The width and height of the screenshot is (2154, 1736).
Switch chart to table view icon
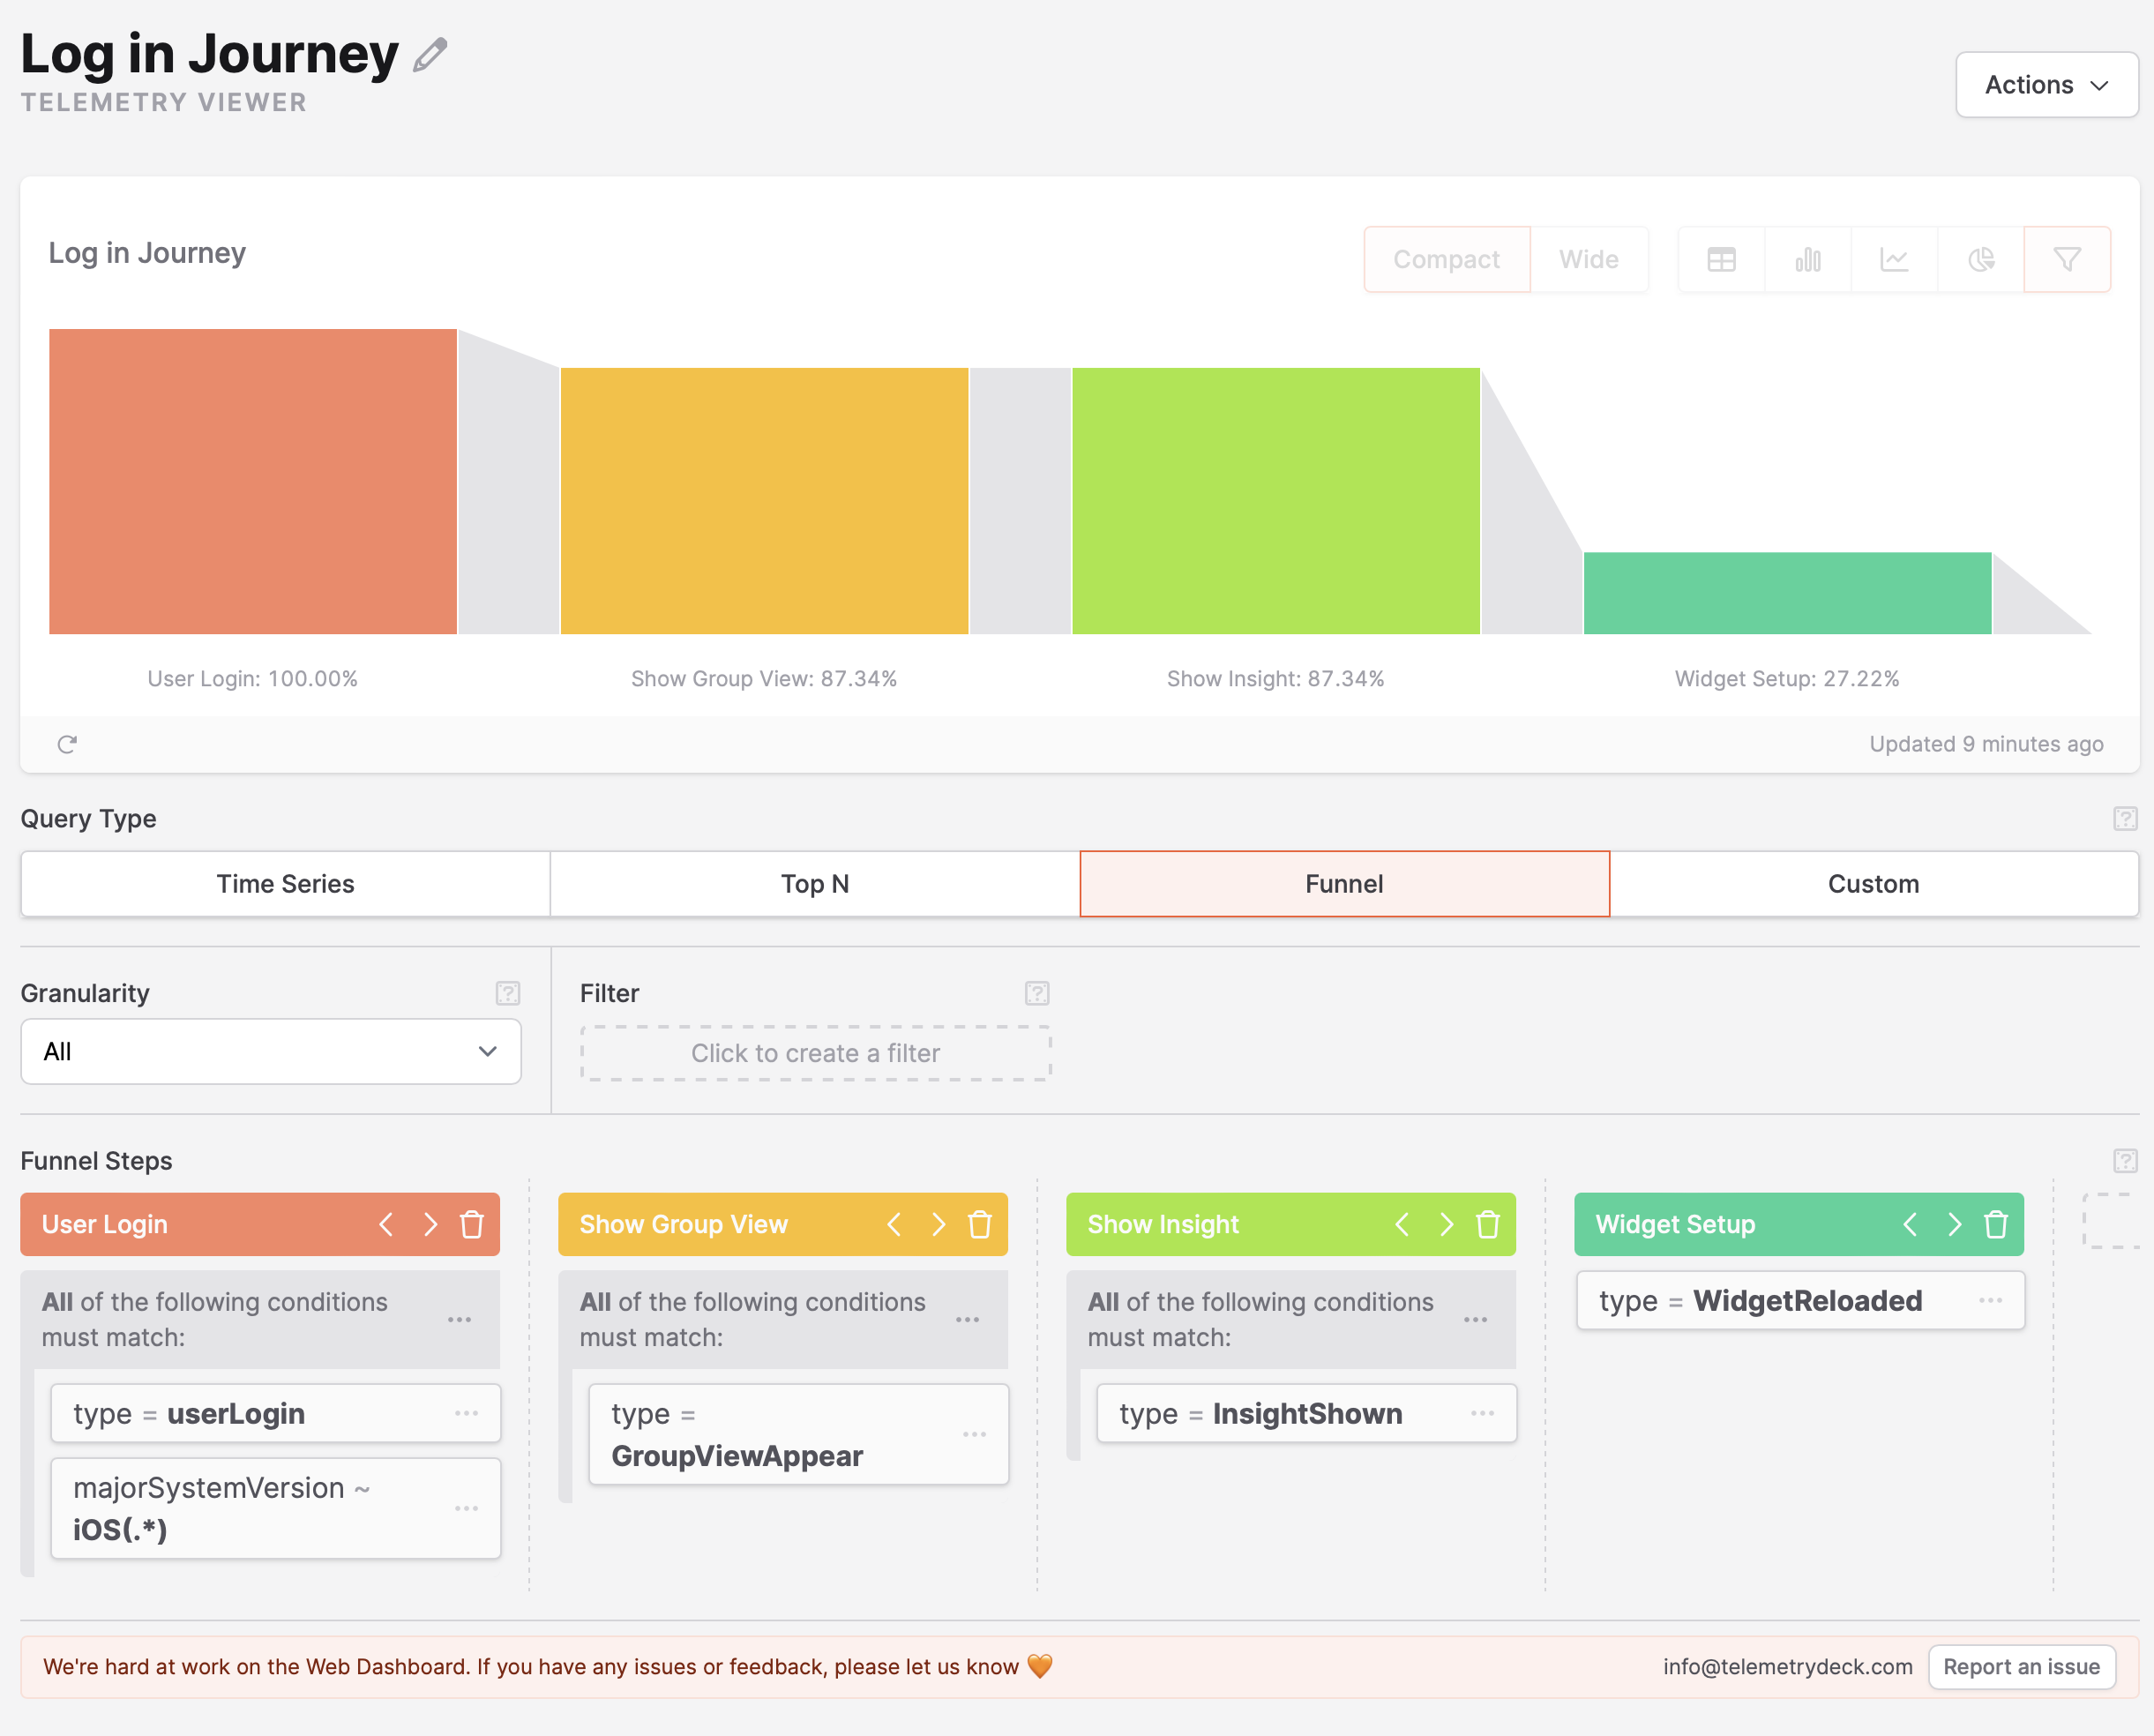coord(1721,260)
